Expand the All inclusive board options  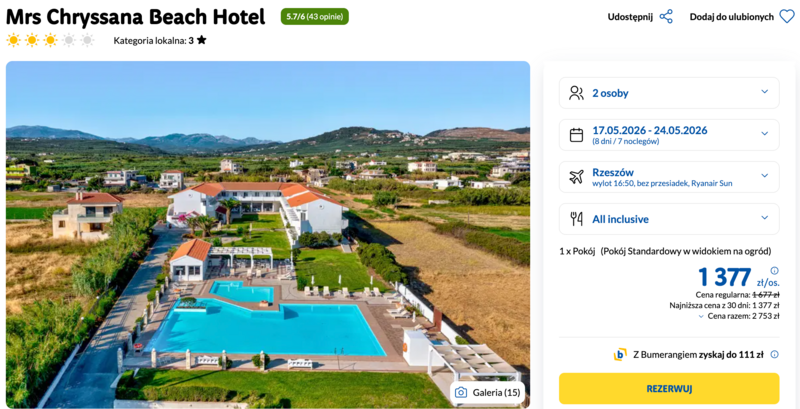click(669, 219)
